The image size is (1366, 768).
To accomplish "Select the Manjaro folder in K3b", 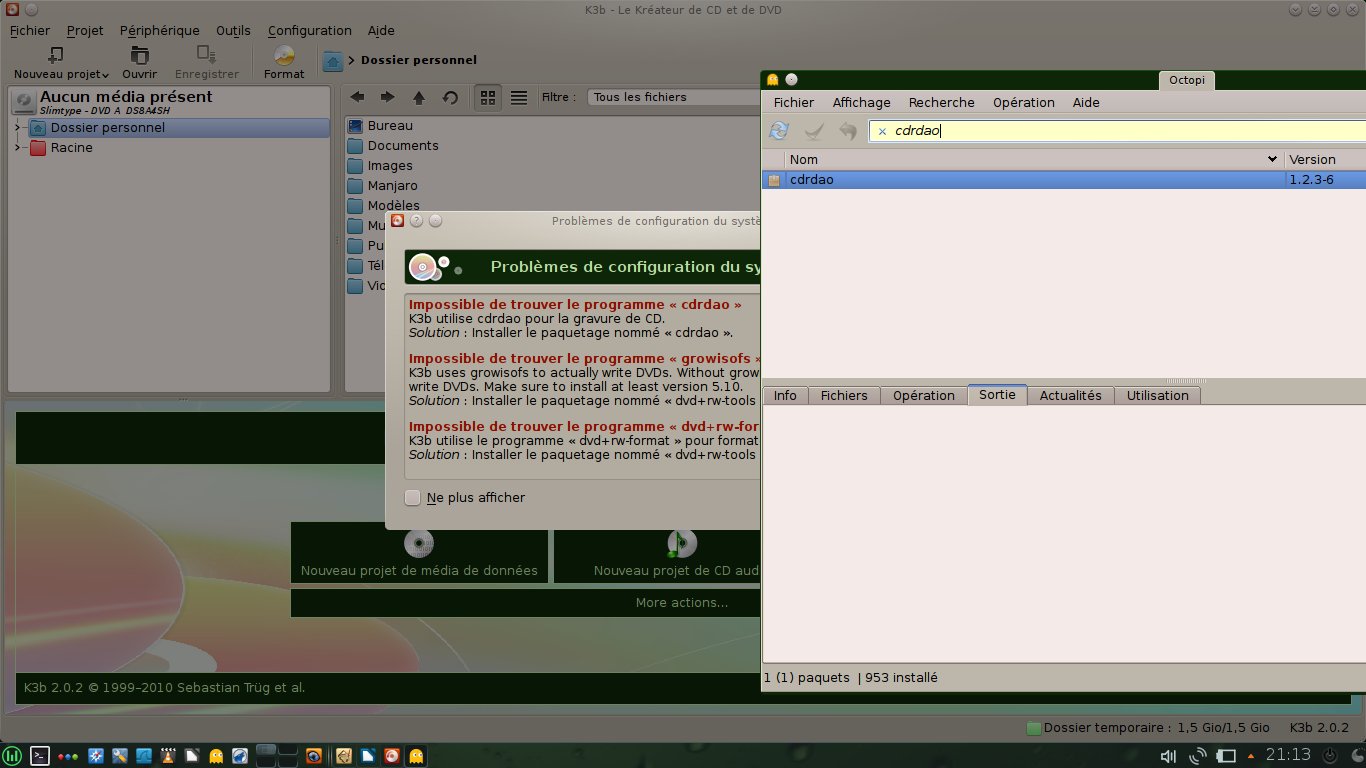I will [383, 185].
